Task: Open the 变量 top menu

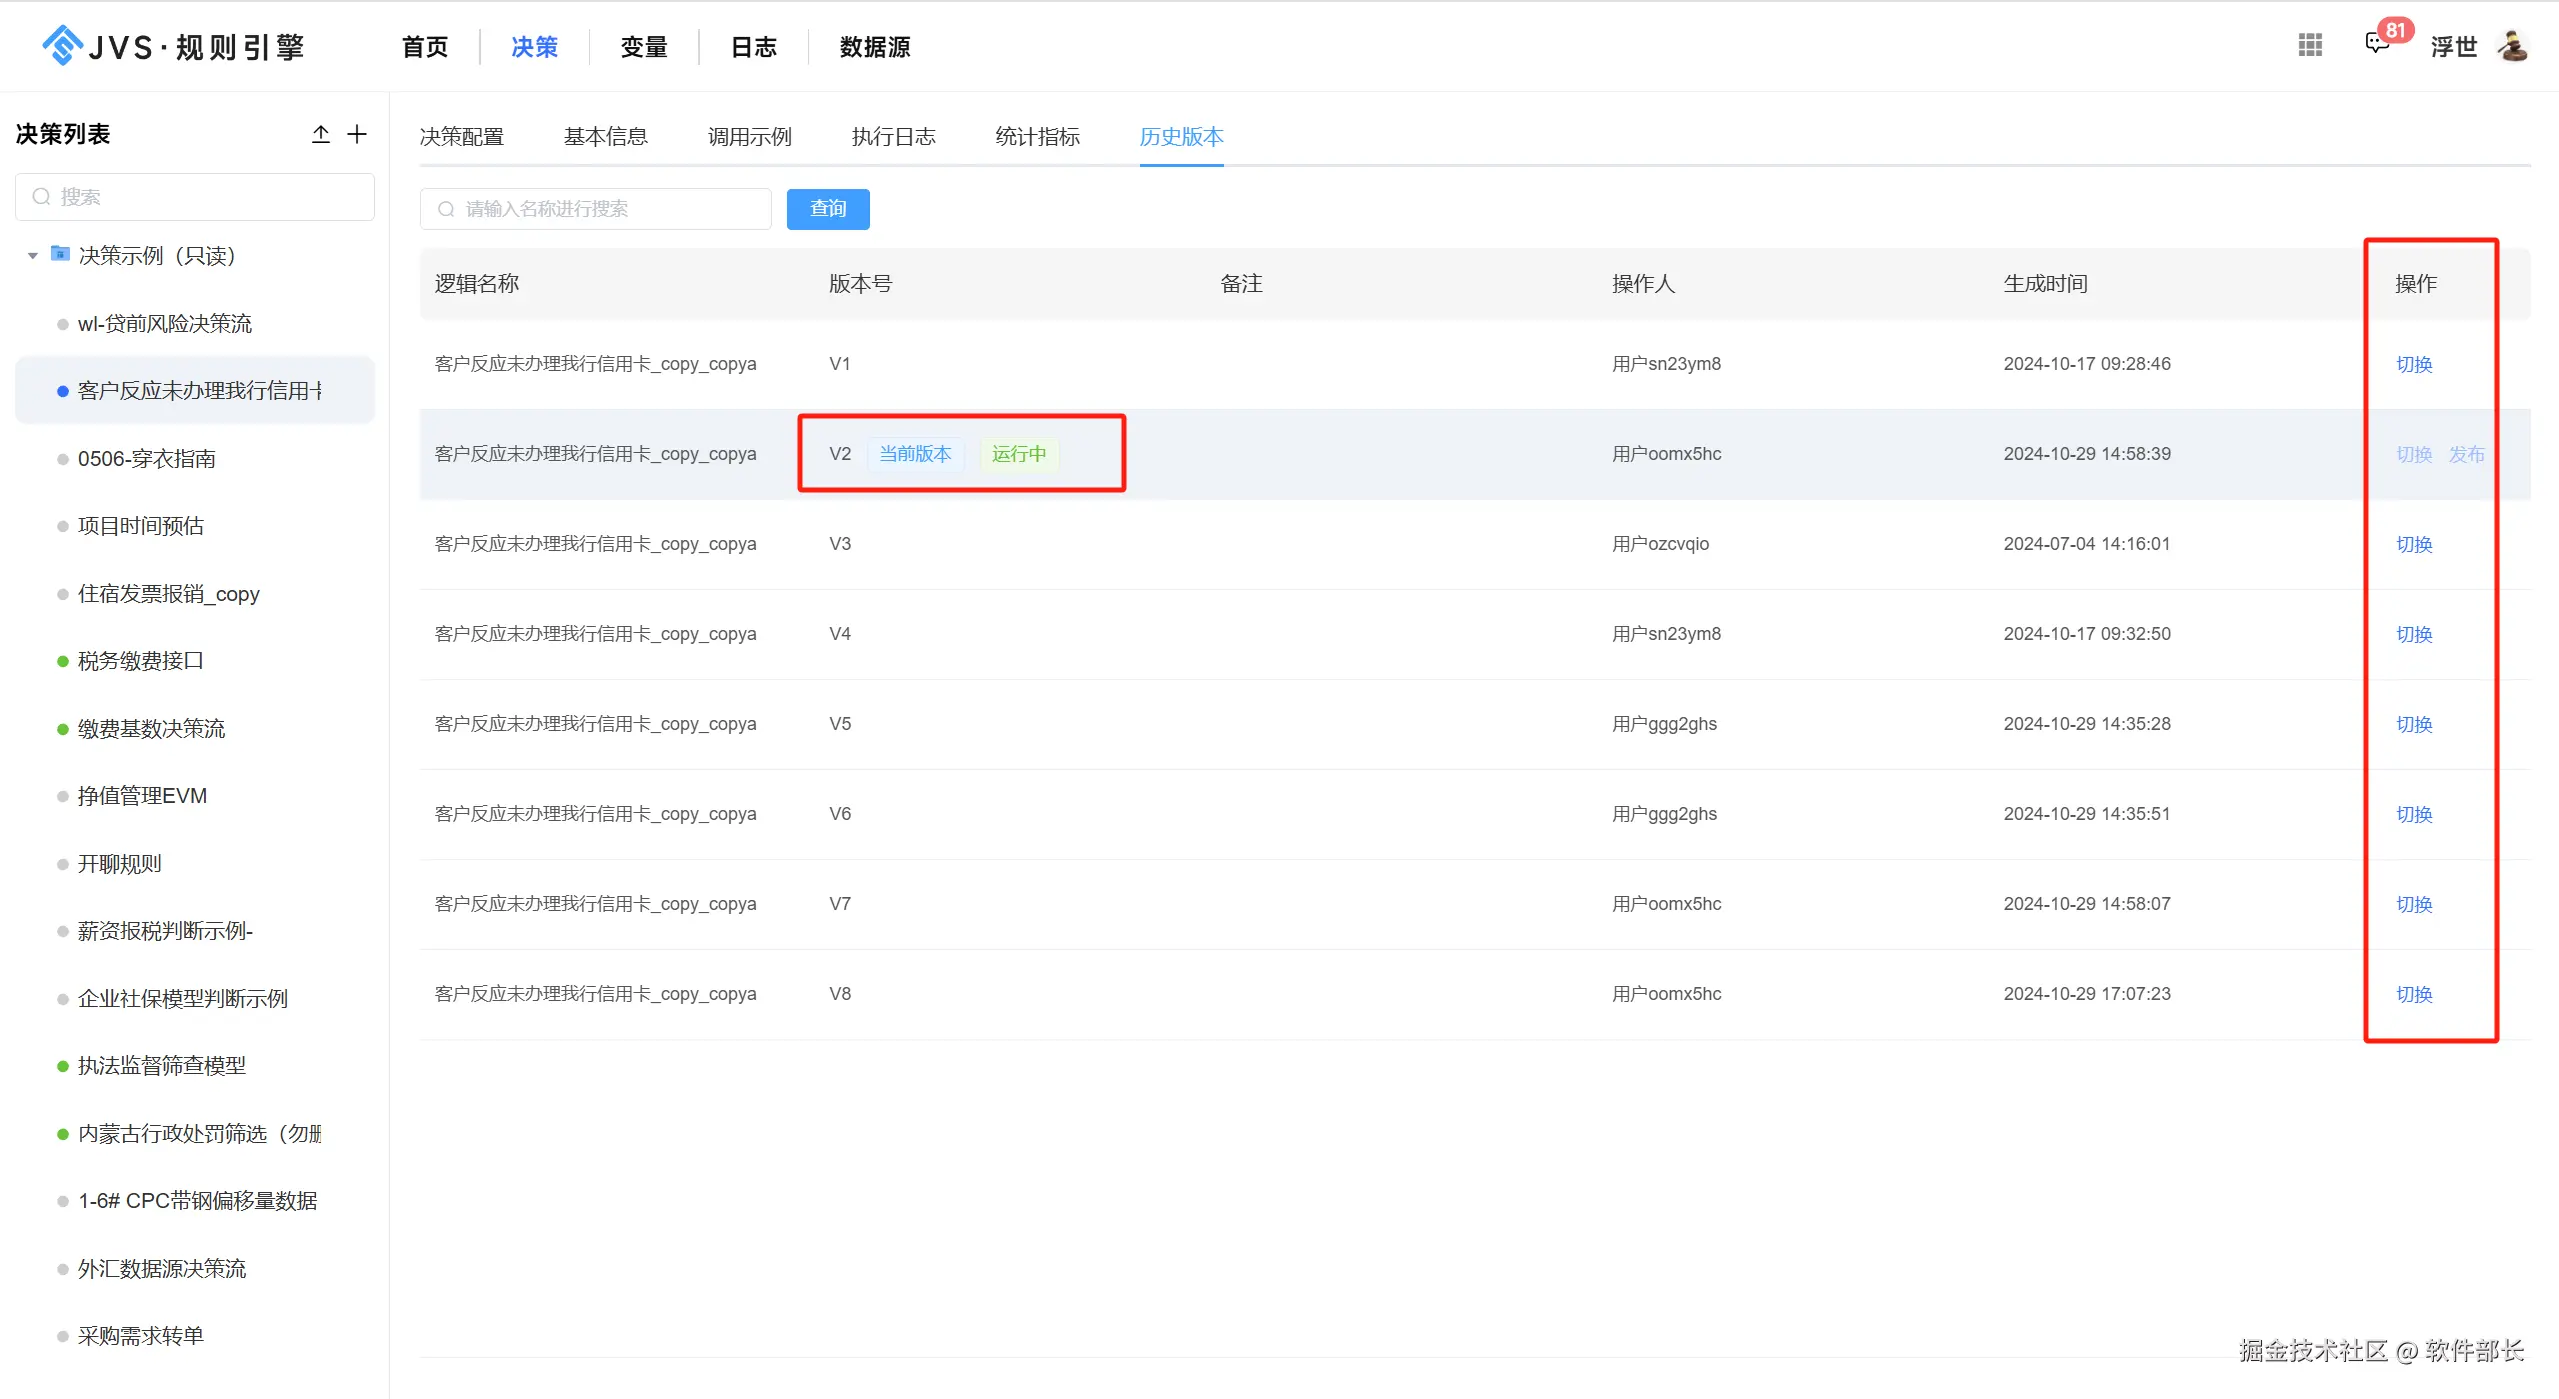Action: click(643, 47)
